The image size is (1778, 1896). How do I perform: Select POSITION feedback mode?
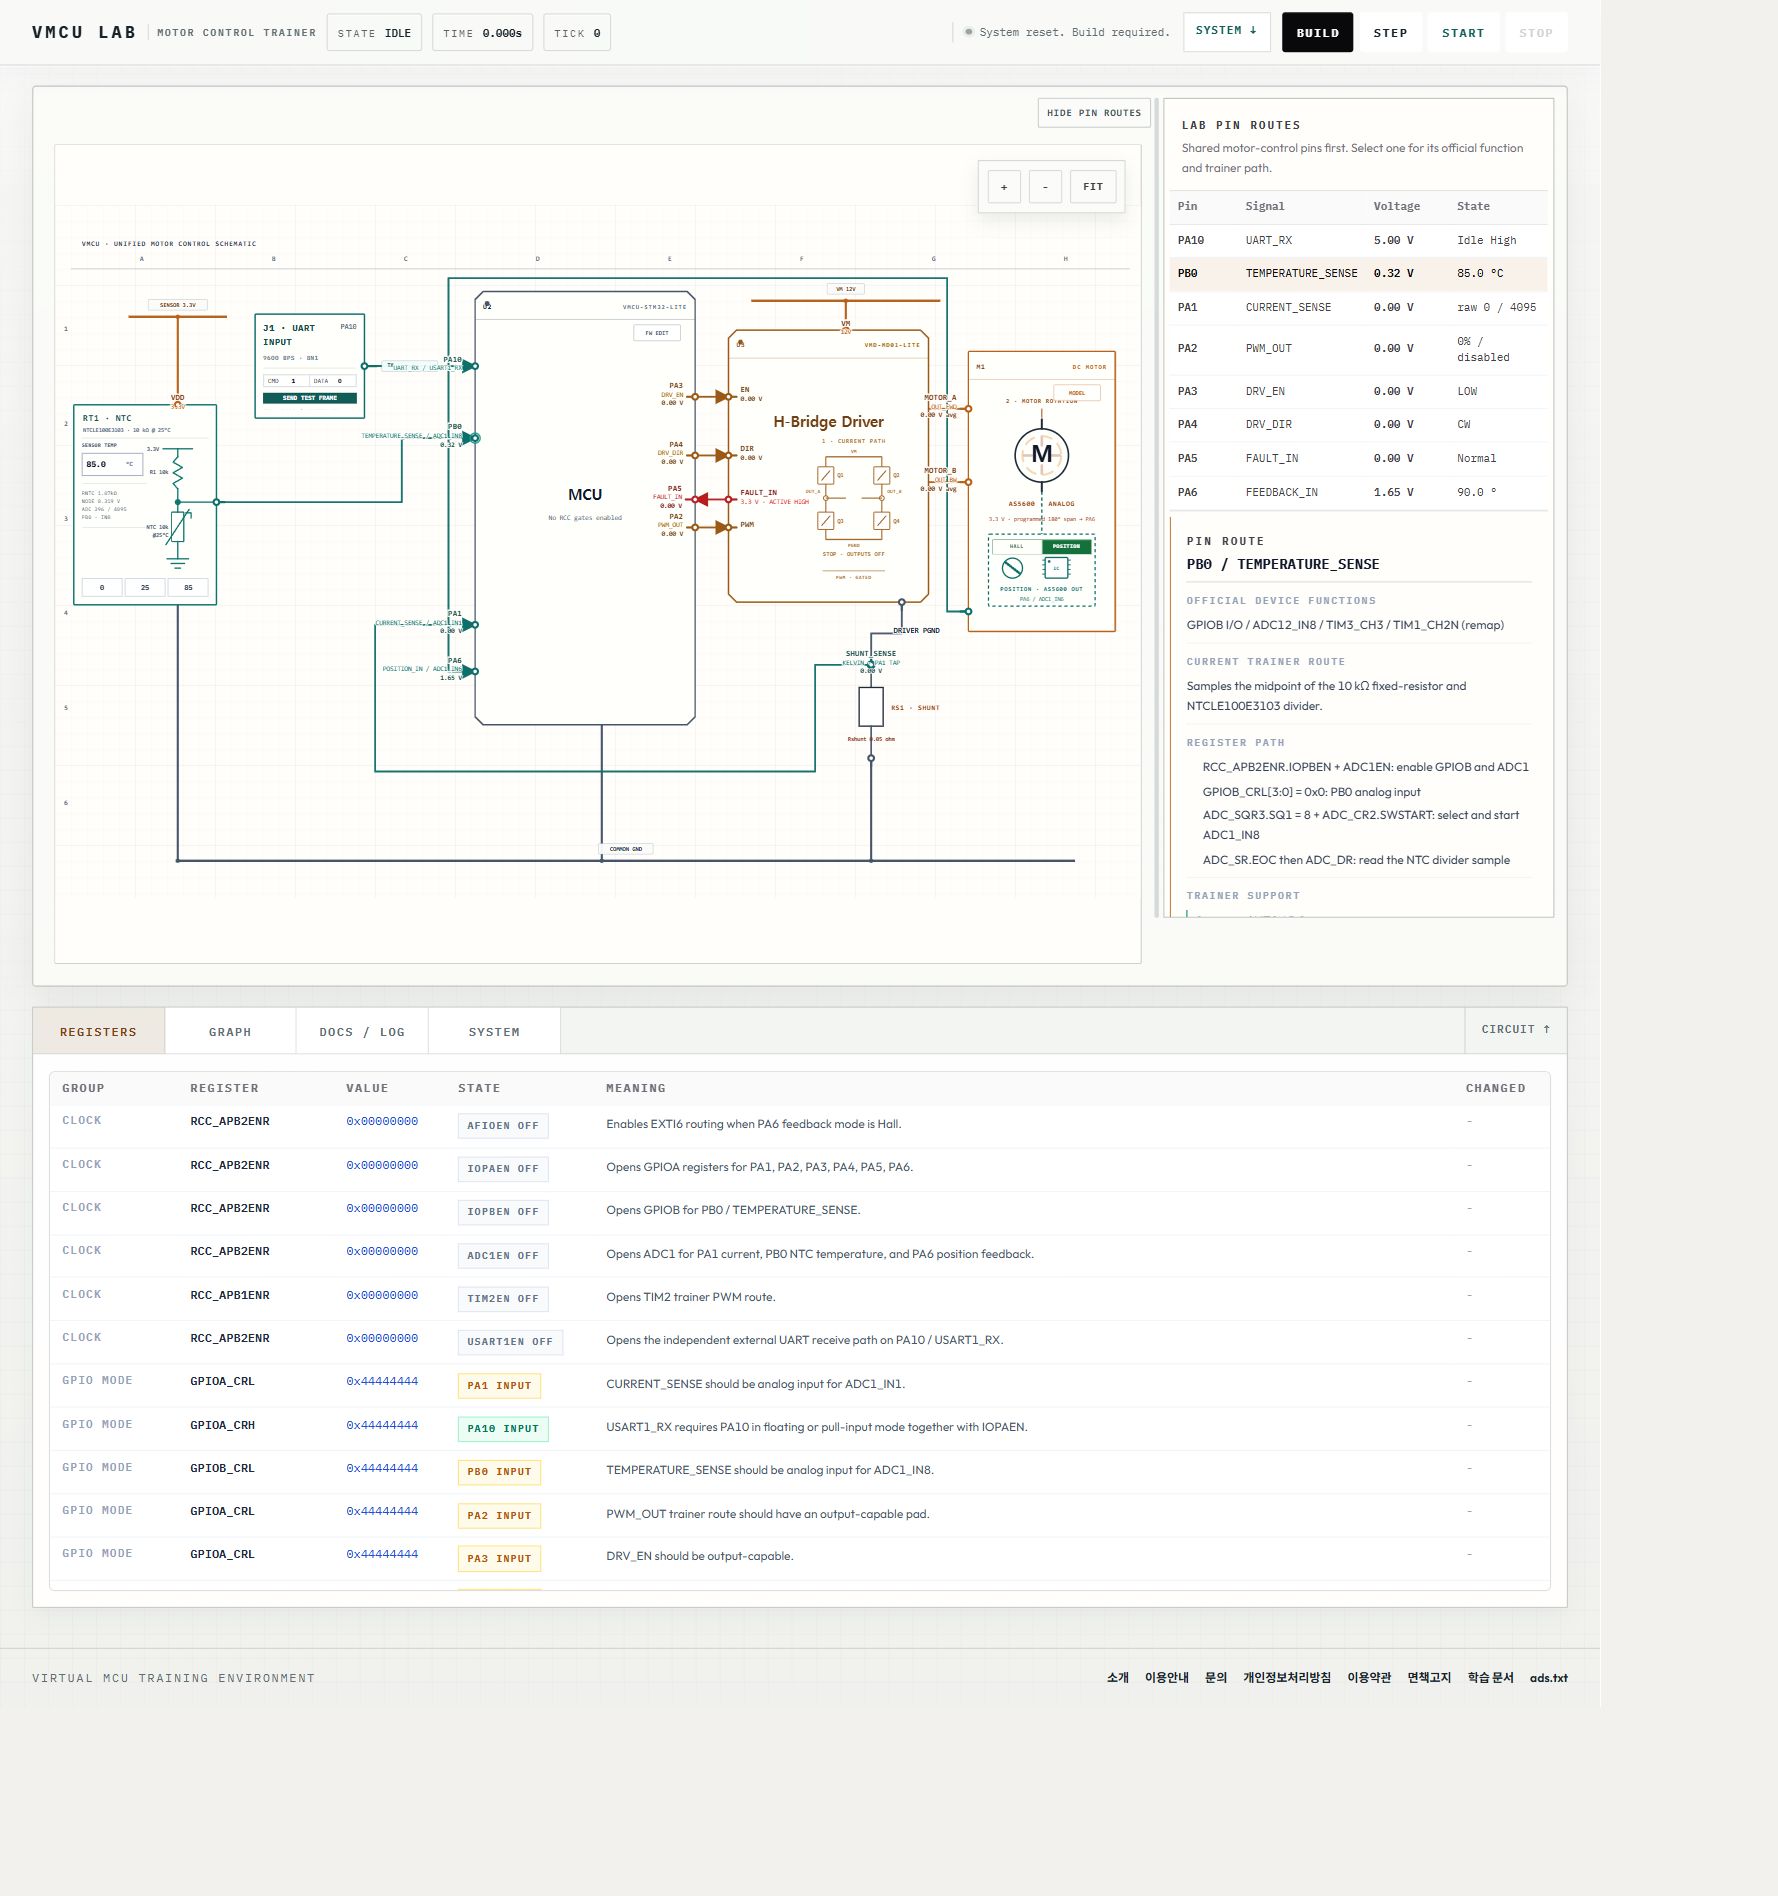coord(1066,546)
